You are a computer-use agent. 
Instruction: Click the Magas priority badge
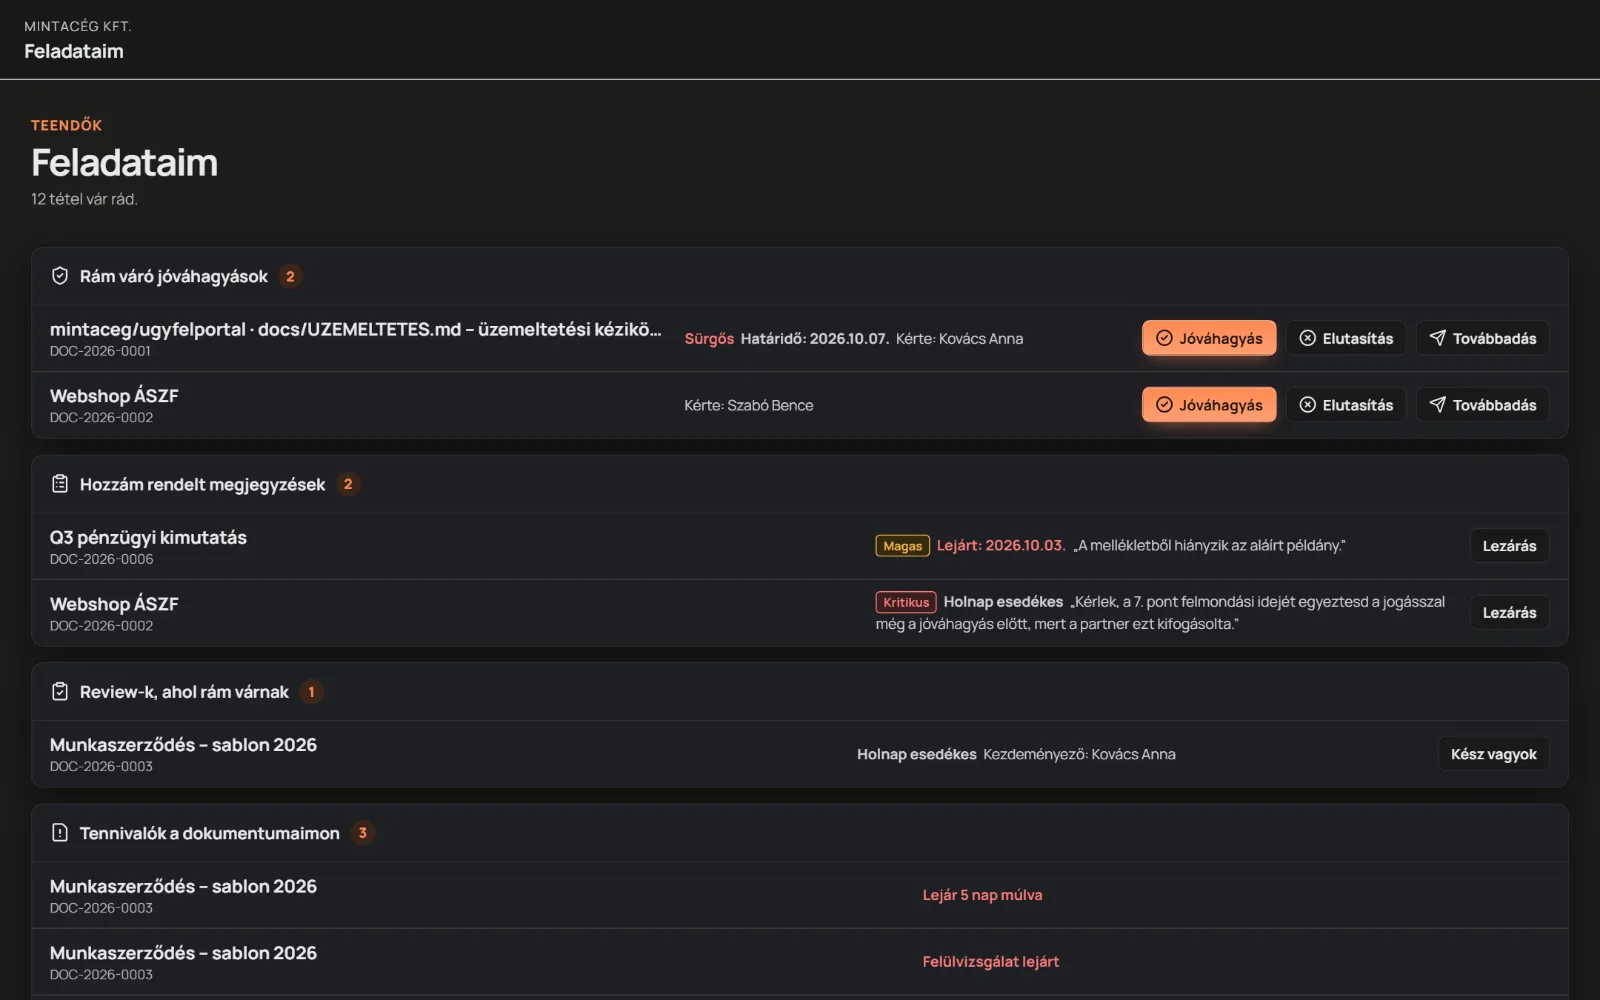coord(903,546)
